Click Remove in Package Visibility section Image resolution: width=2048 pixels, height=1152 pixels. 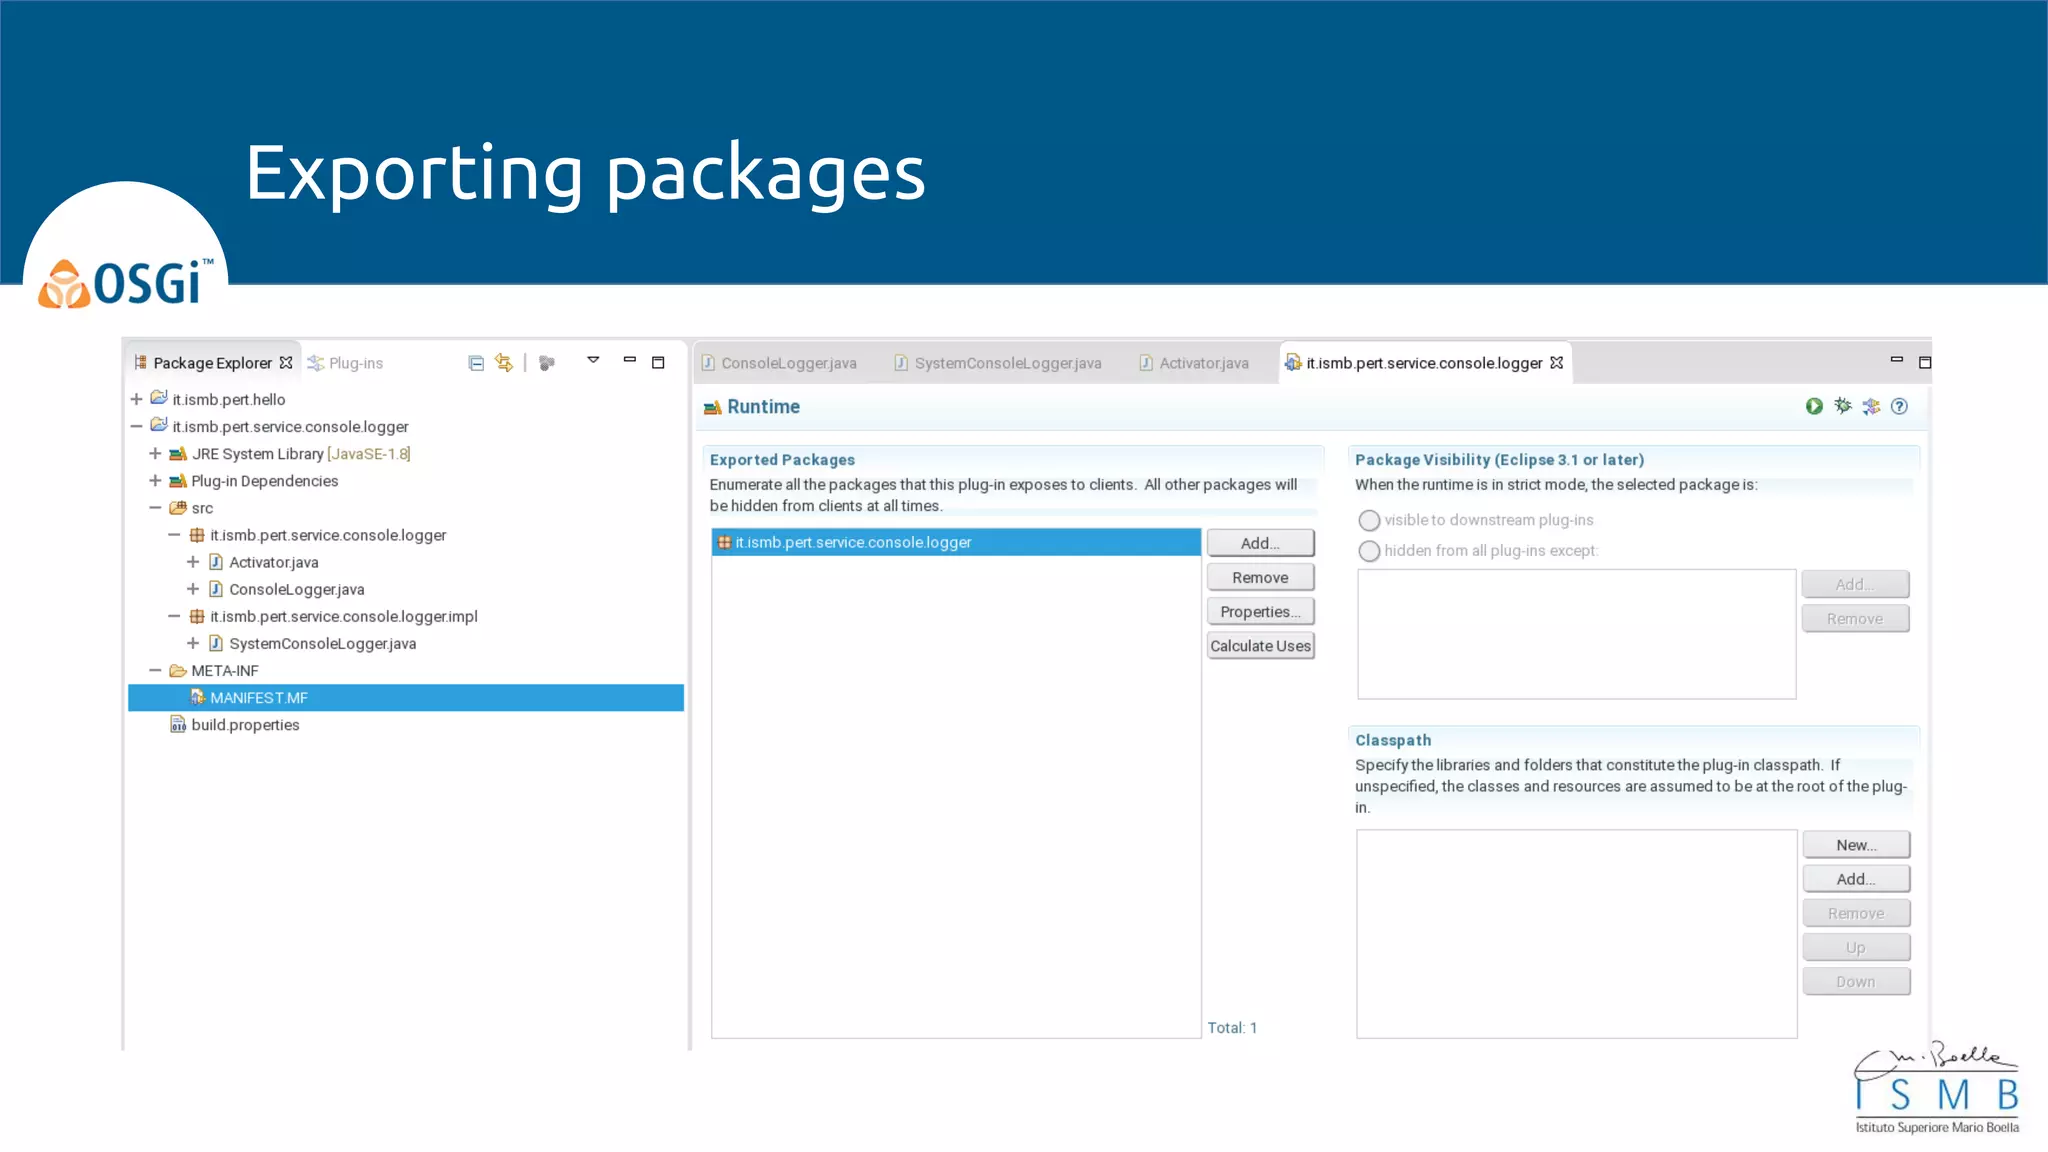(x=1855, y=619)
